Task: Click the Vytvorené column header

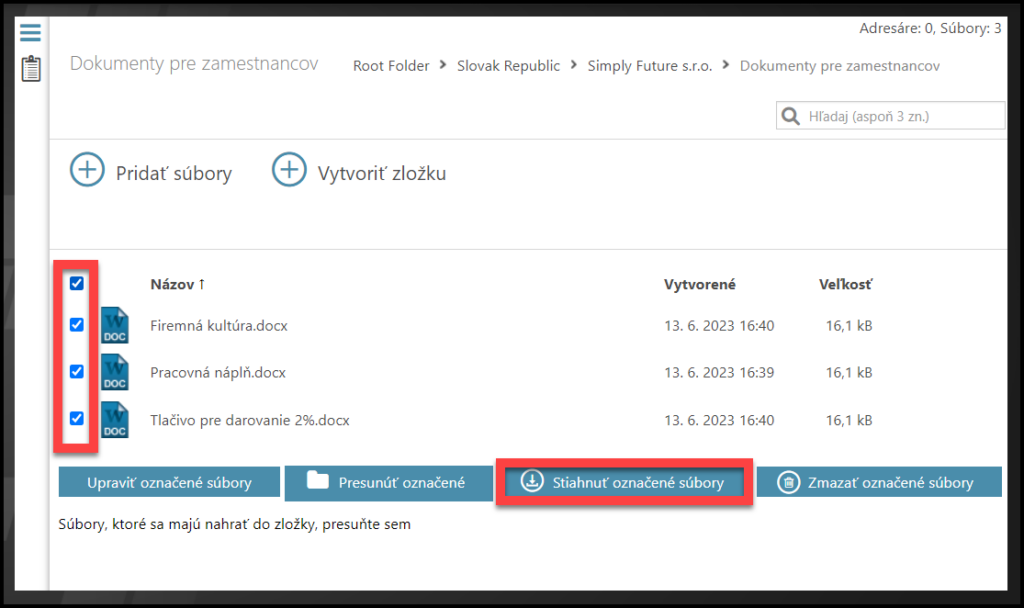Action: 699,285
